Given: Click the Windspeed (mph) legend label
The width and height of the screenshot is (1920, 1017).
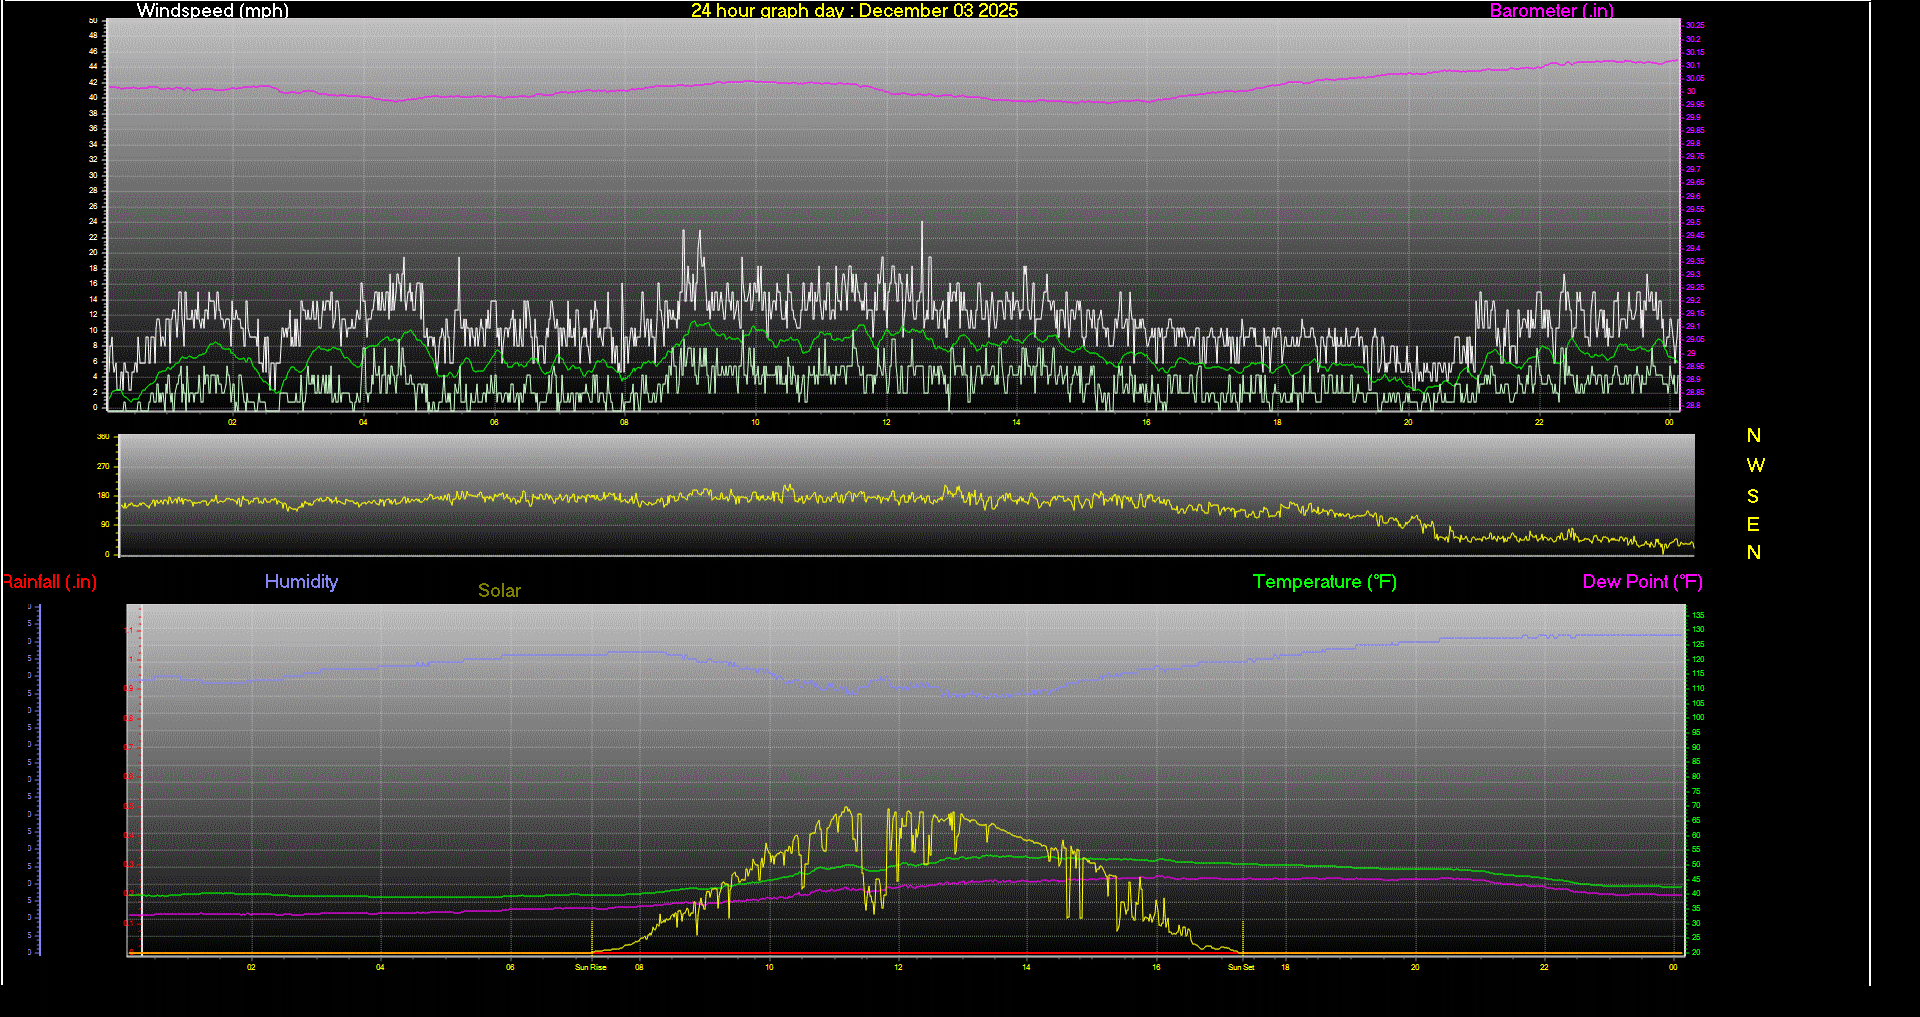Looking at the screenshot, I should tap(212, 11).
